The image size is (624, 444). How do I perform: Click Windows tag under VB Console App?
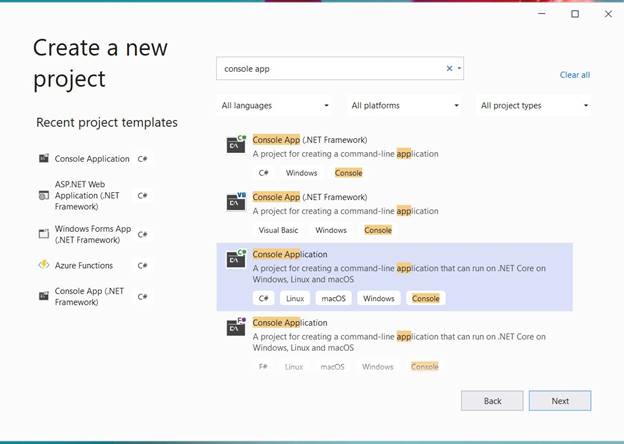point(331,230)
